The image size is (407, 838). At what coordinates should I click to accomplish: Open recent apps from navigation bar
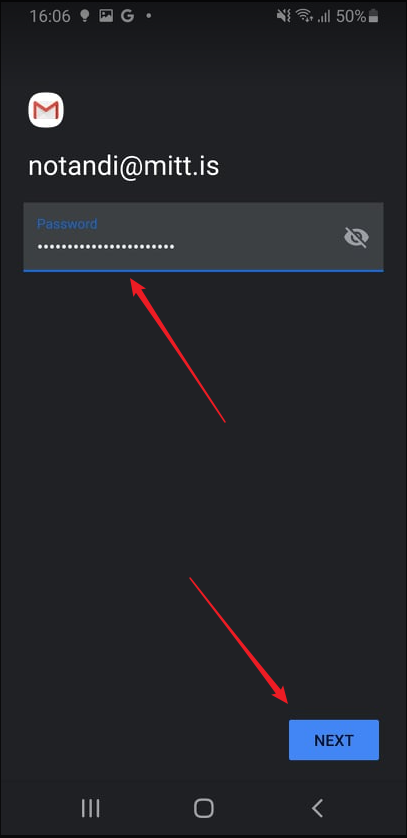tap(91, 808)
